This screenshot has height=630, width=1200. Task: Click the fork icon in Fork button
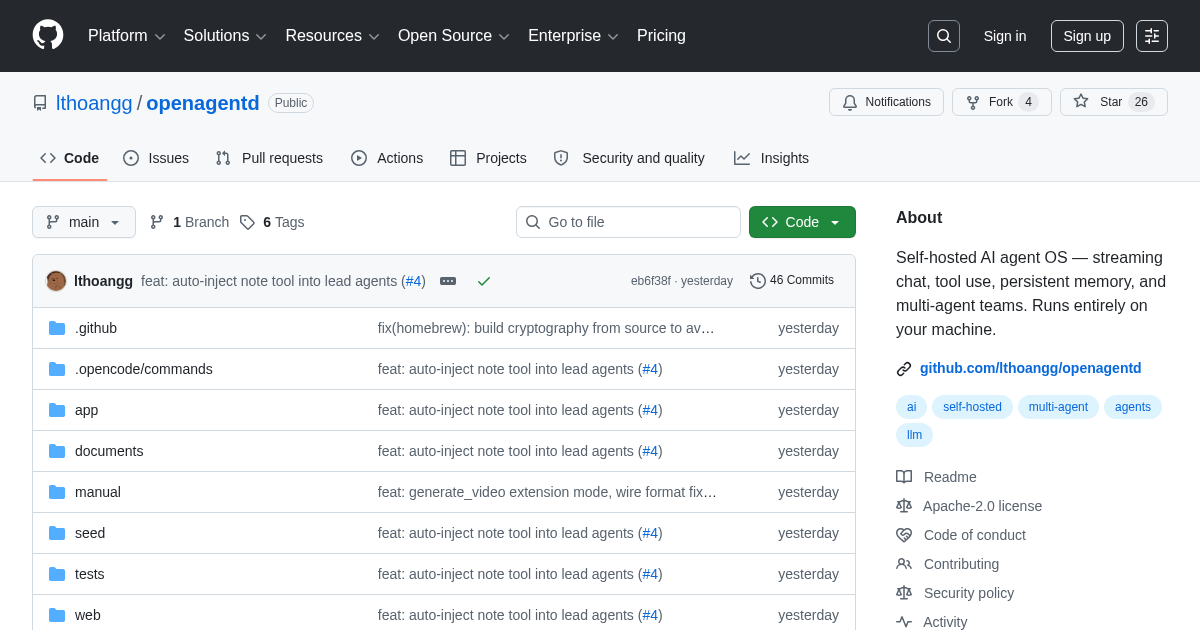click(x=973, y=102)
